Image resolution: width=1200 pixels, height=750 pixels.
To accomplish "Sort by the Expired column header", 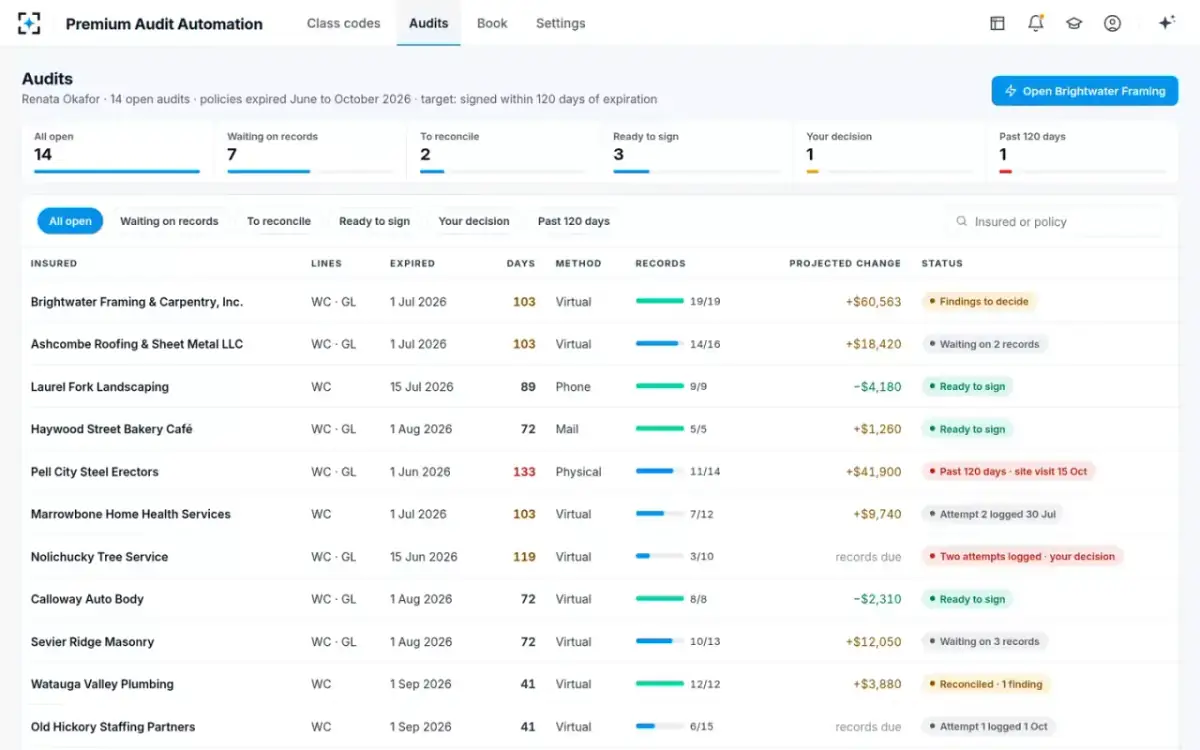I will 412,264.
